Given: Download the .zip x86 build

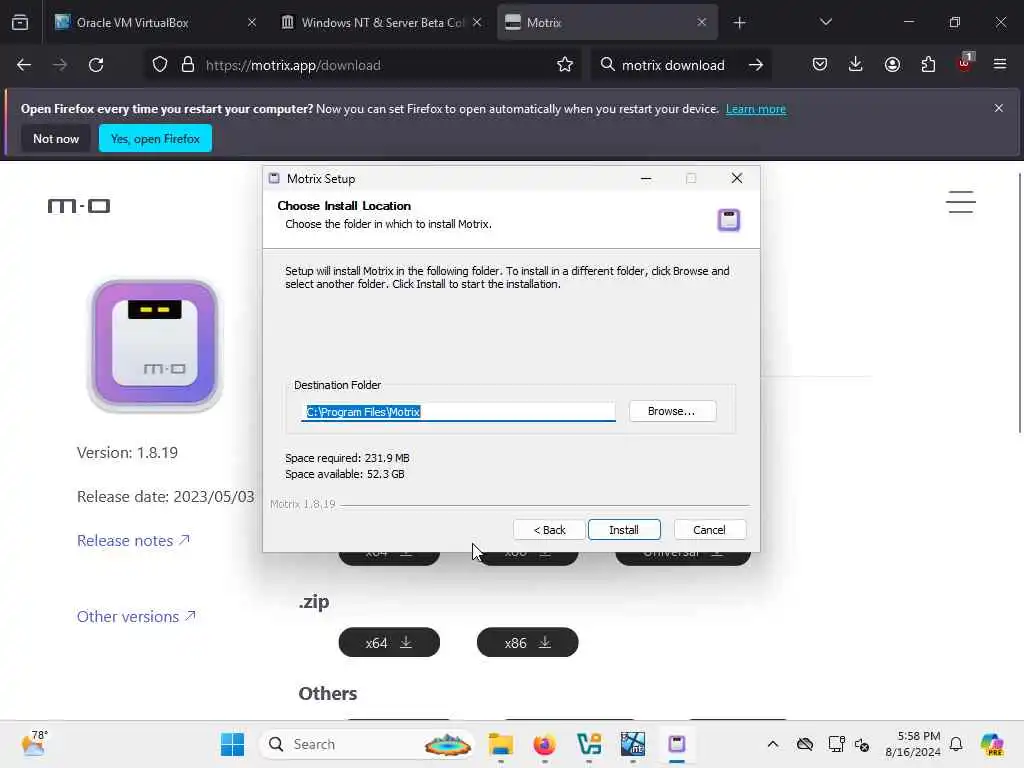Looking at the screenshot, I should (x=528, y=643).
